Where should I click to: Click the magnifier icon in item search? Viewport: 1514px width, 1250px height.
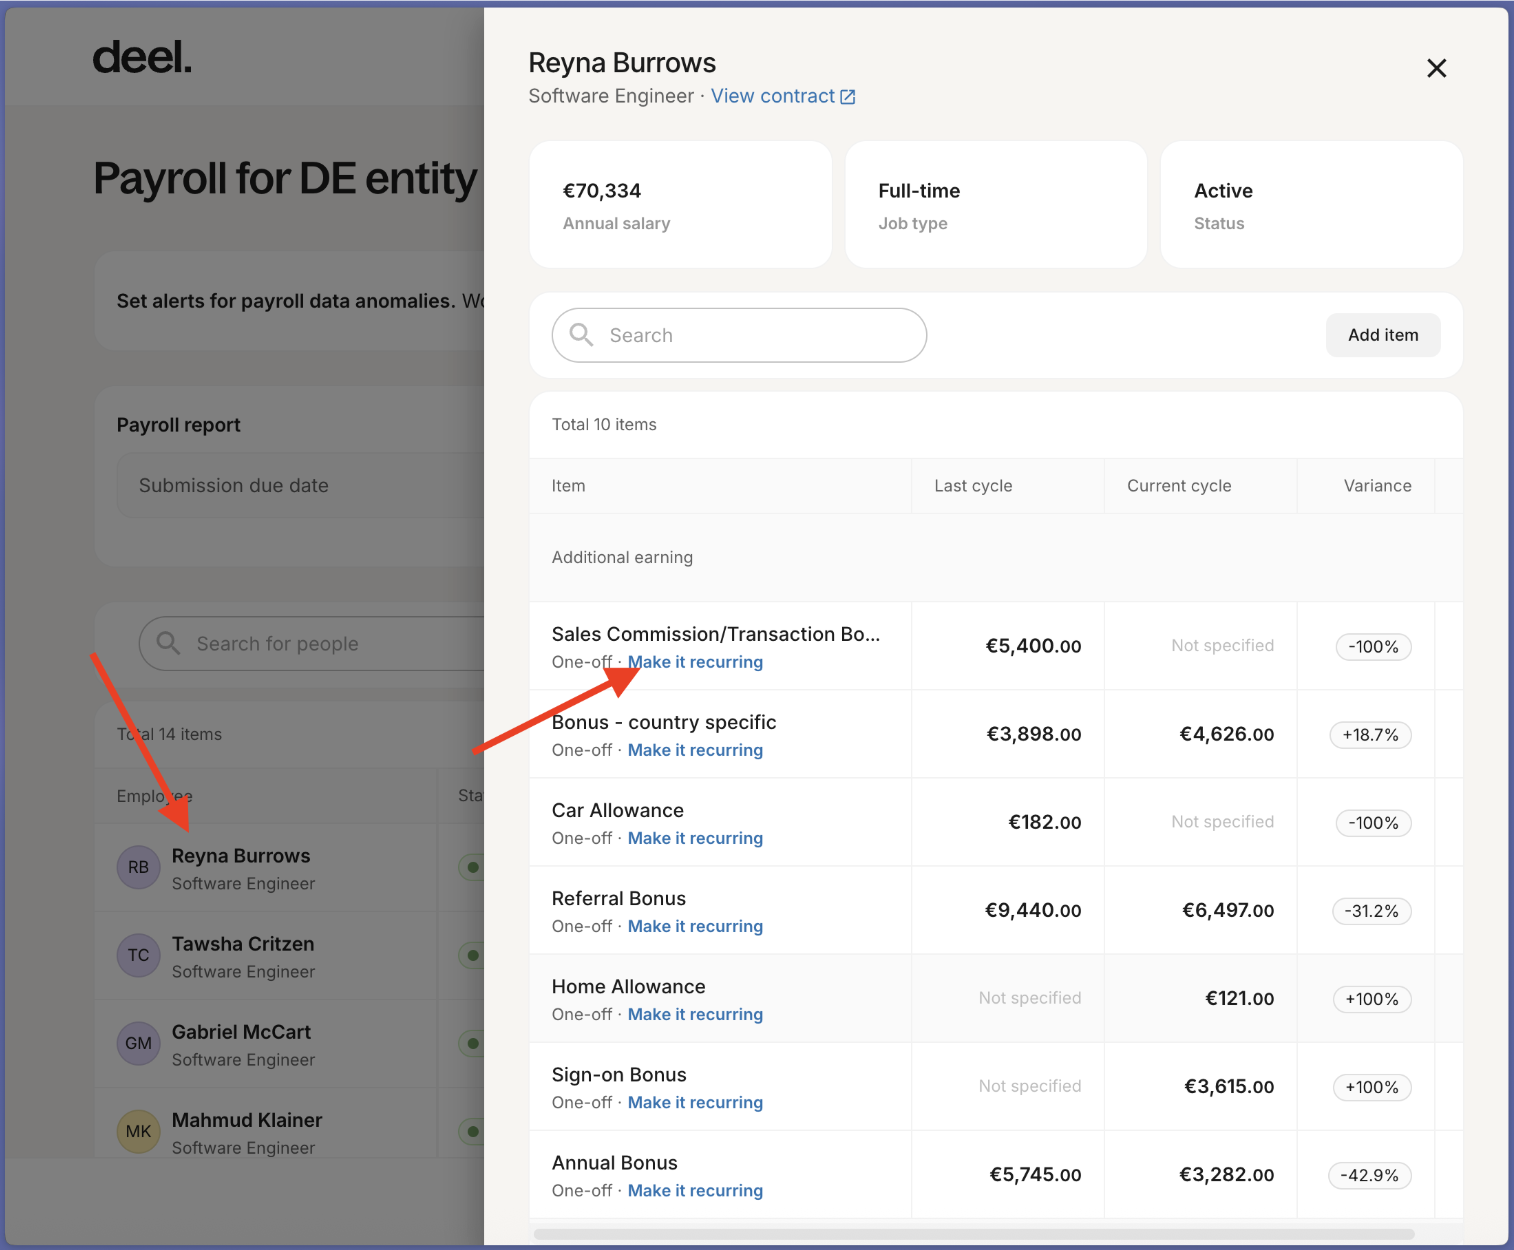tap(581, 335)
